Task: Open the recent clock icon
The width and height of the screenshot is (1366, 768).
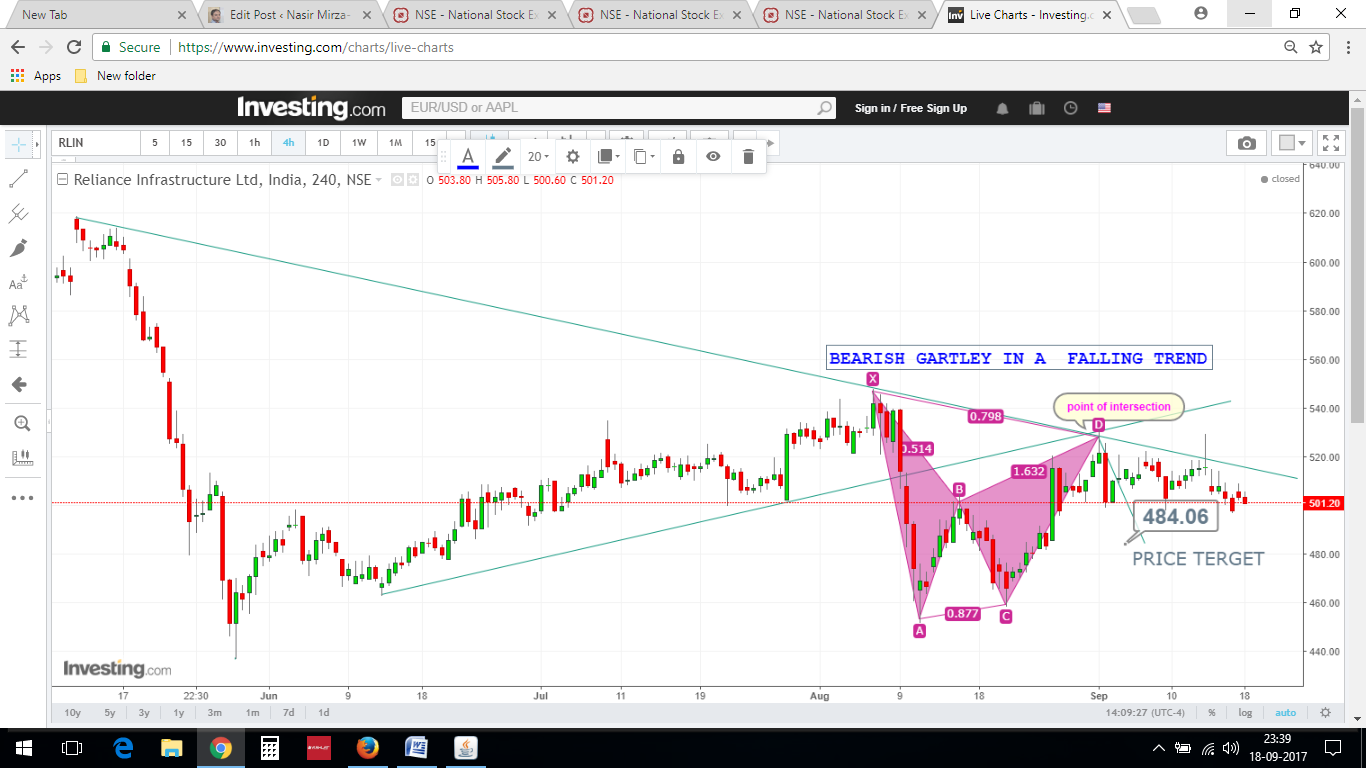Action: [1070, 108]
